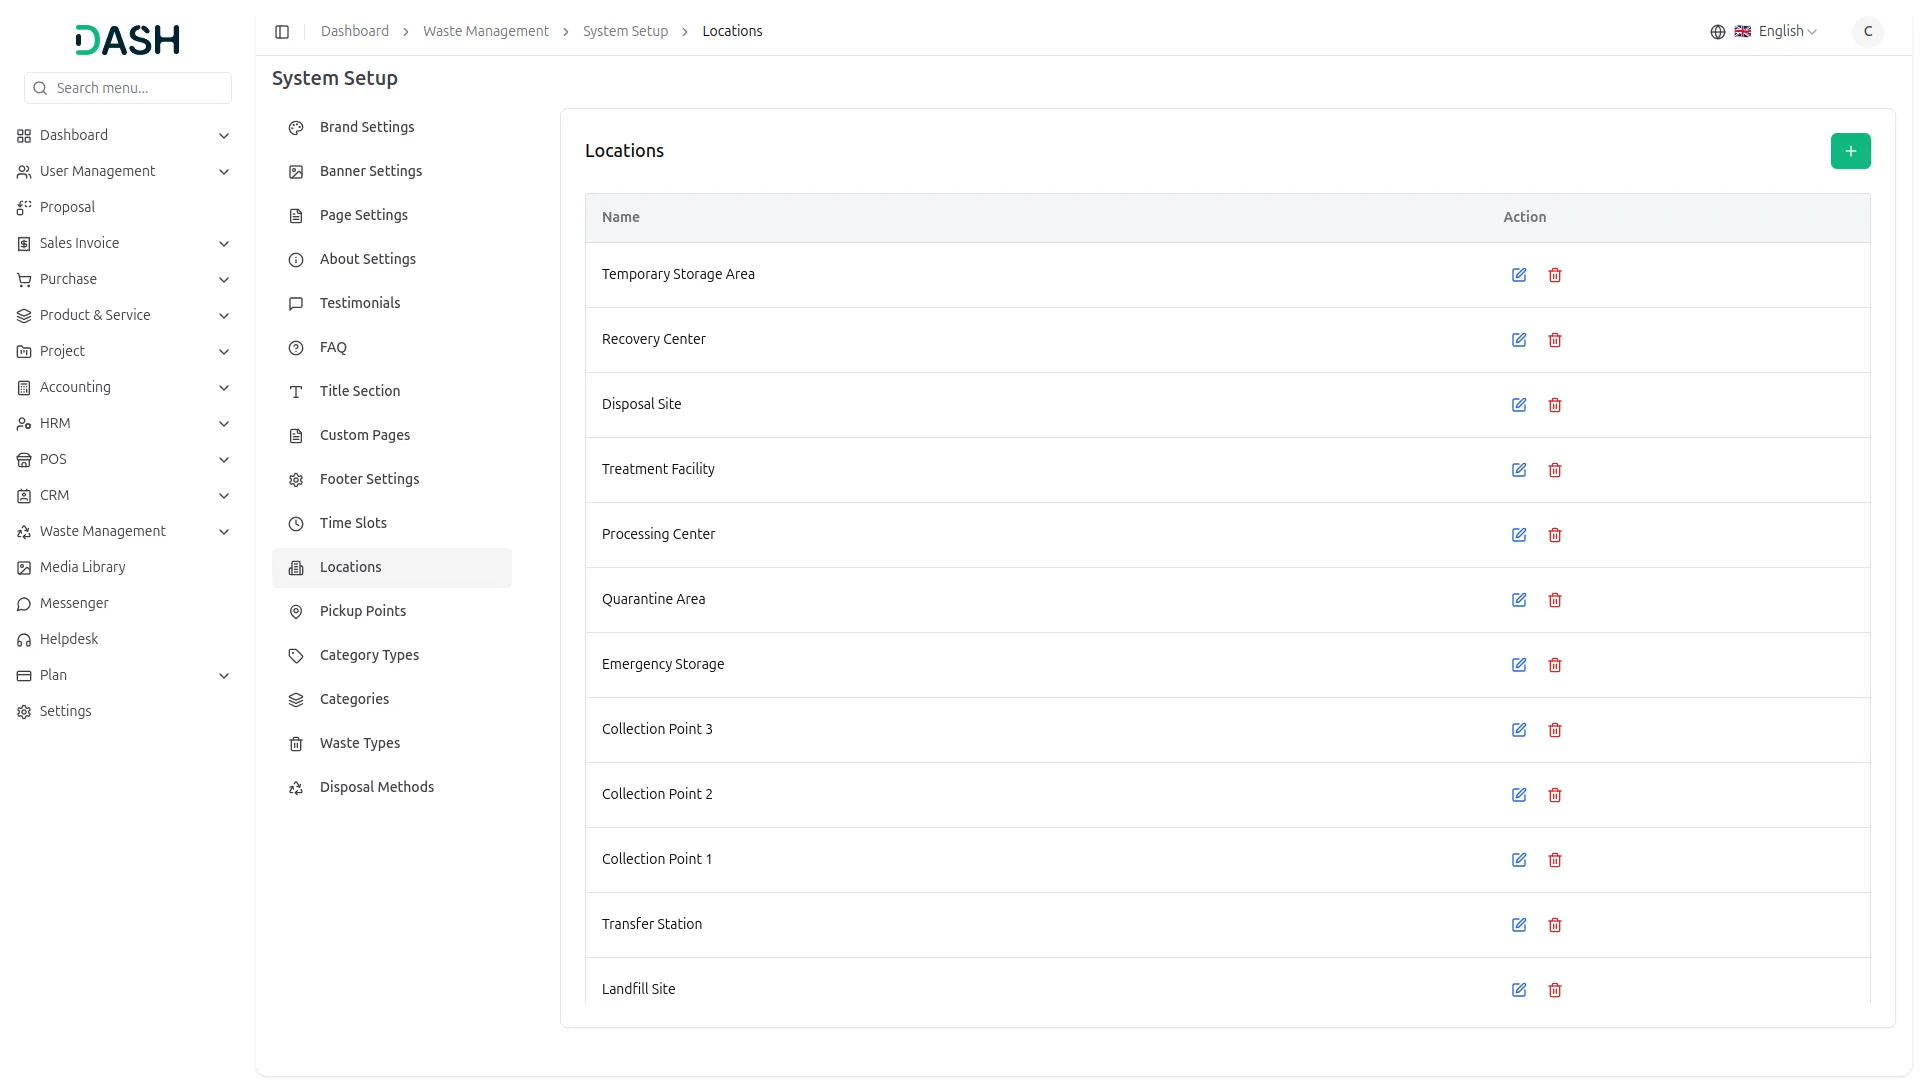Viewport: 1920px width, 1080px height.
Task: Delete the Collection Point 2 row
Action: pyautogui.click(x=1555, y=795)
